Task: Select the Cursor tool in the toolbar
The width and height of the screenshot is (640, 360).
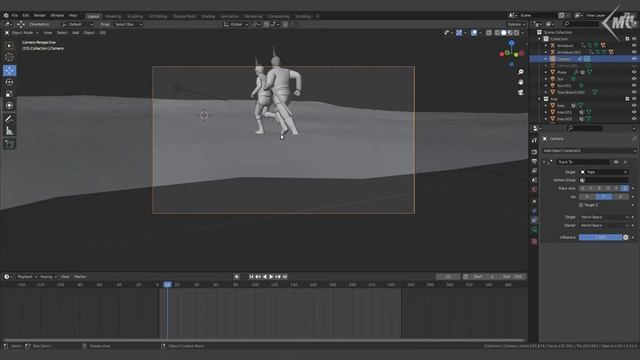Action: tap(9, 58)
